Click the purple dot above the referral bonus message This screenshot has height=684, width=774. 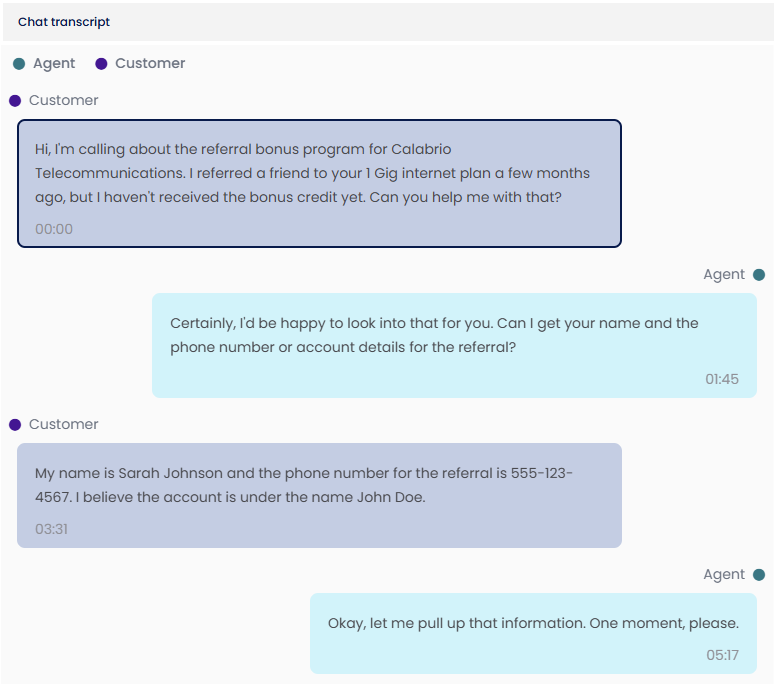point(15,101)
